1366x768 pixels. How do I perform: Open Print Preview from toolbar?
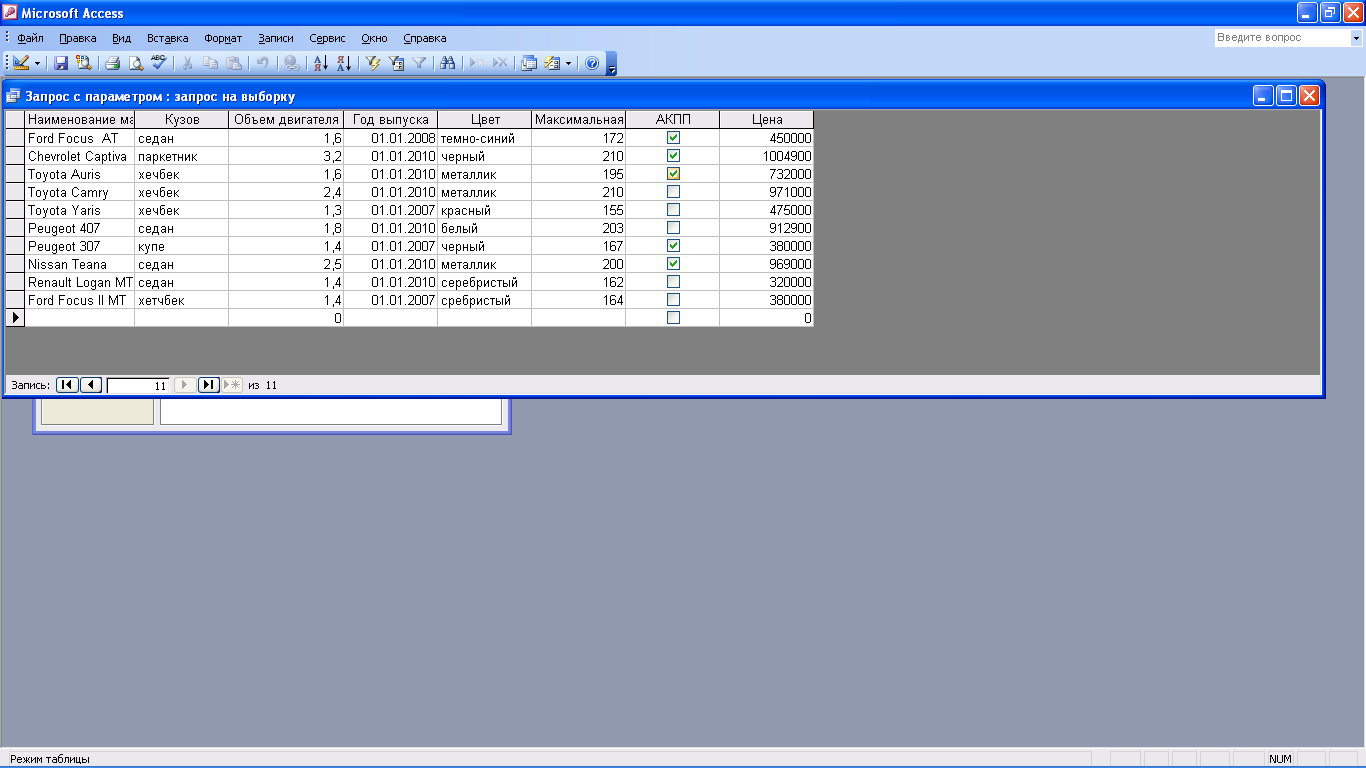[x=135, y=63]
